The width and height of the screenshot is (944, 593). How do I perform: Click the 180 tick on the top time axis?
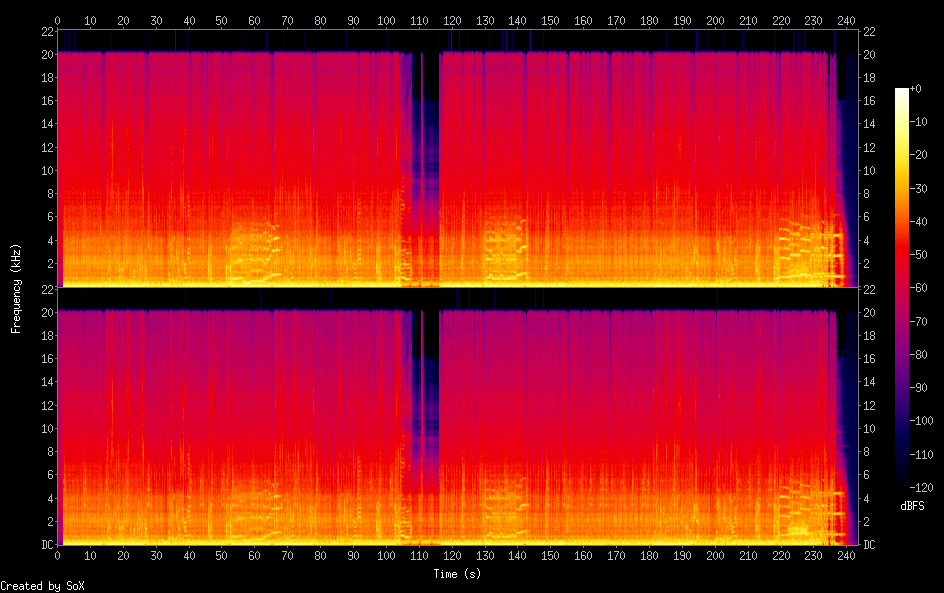649,20
